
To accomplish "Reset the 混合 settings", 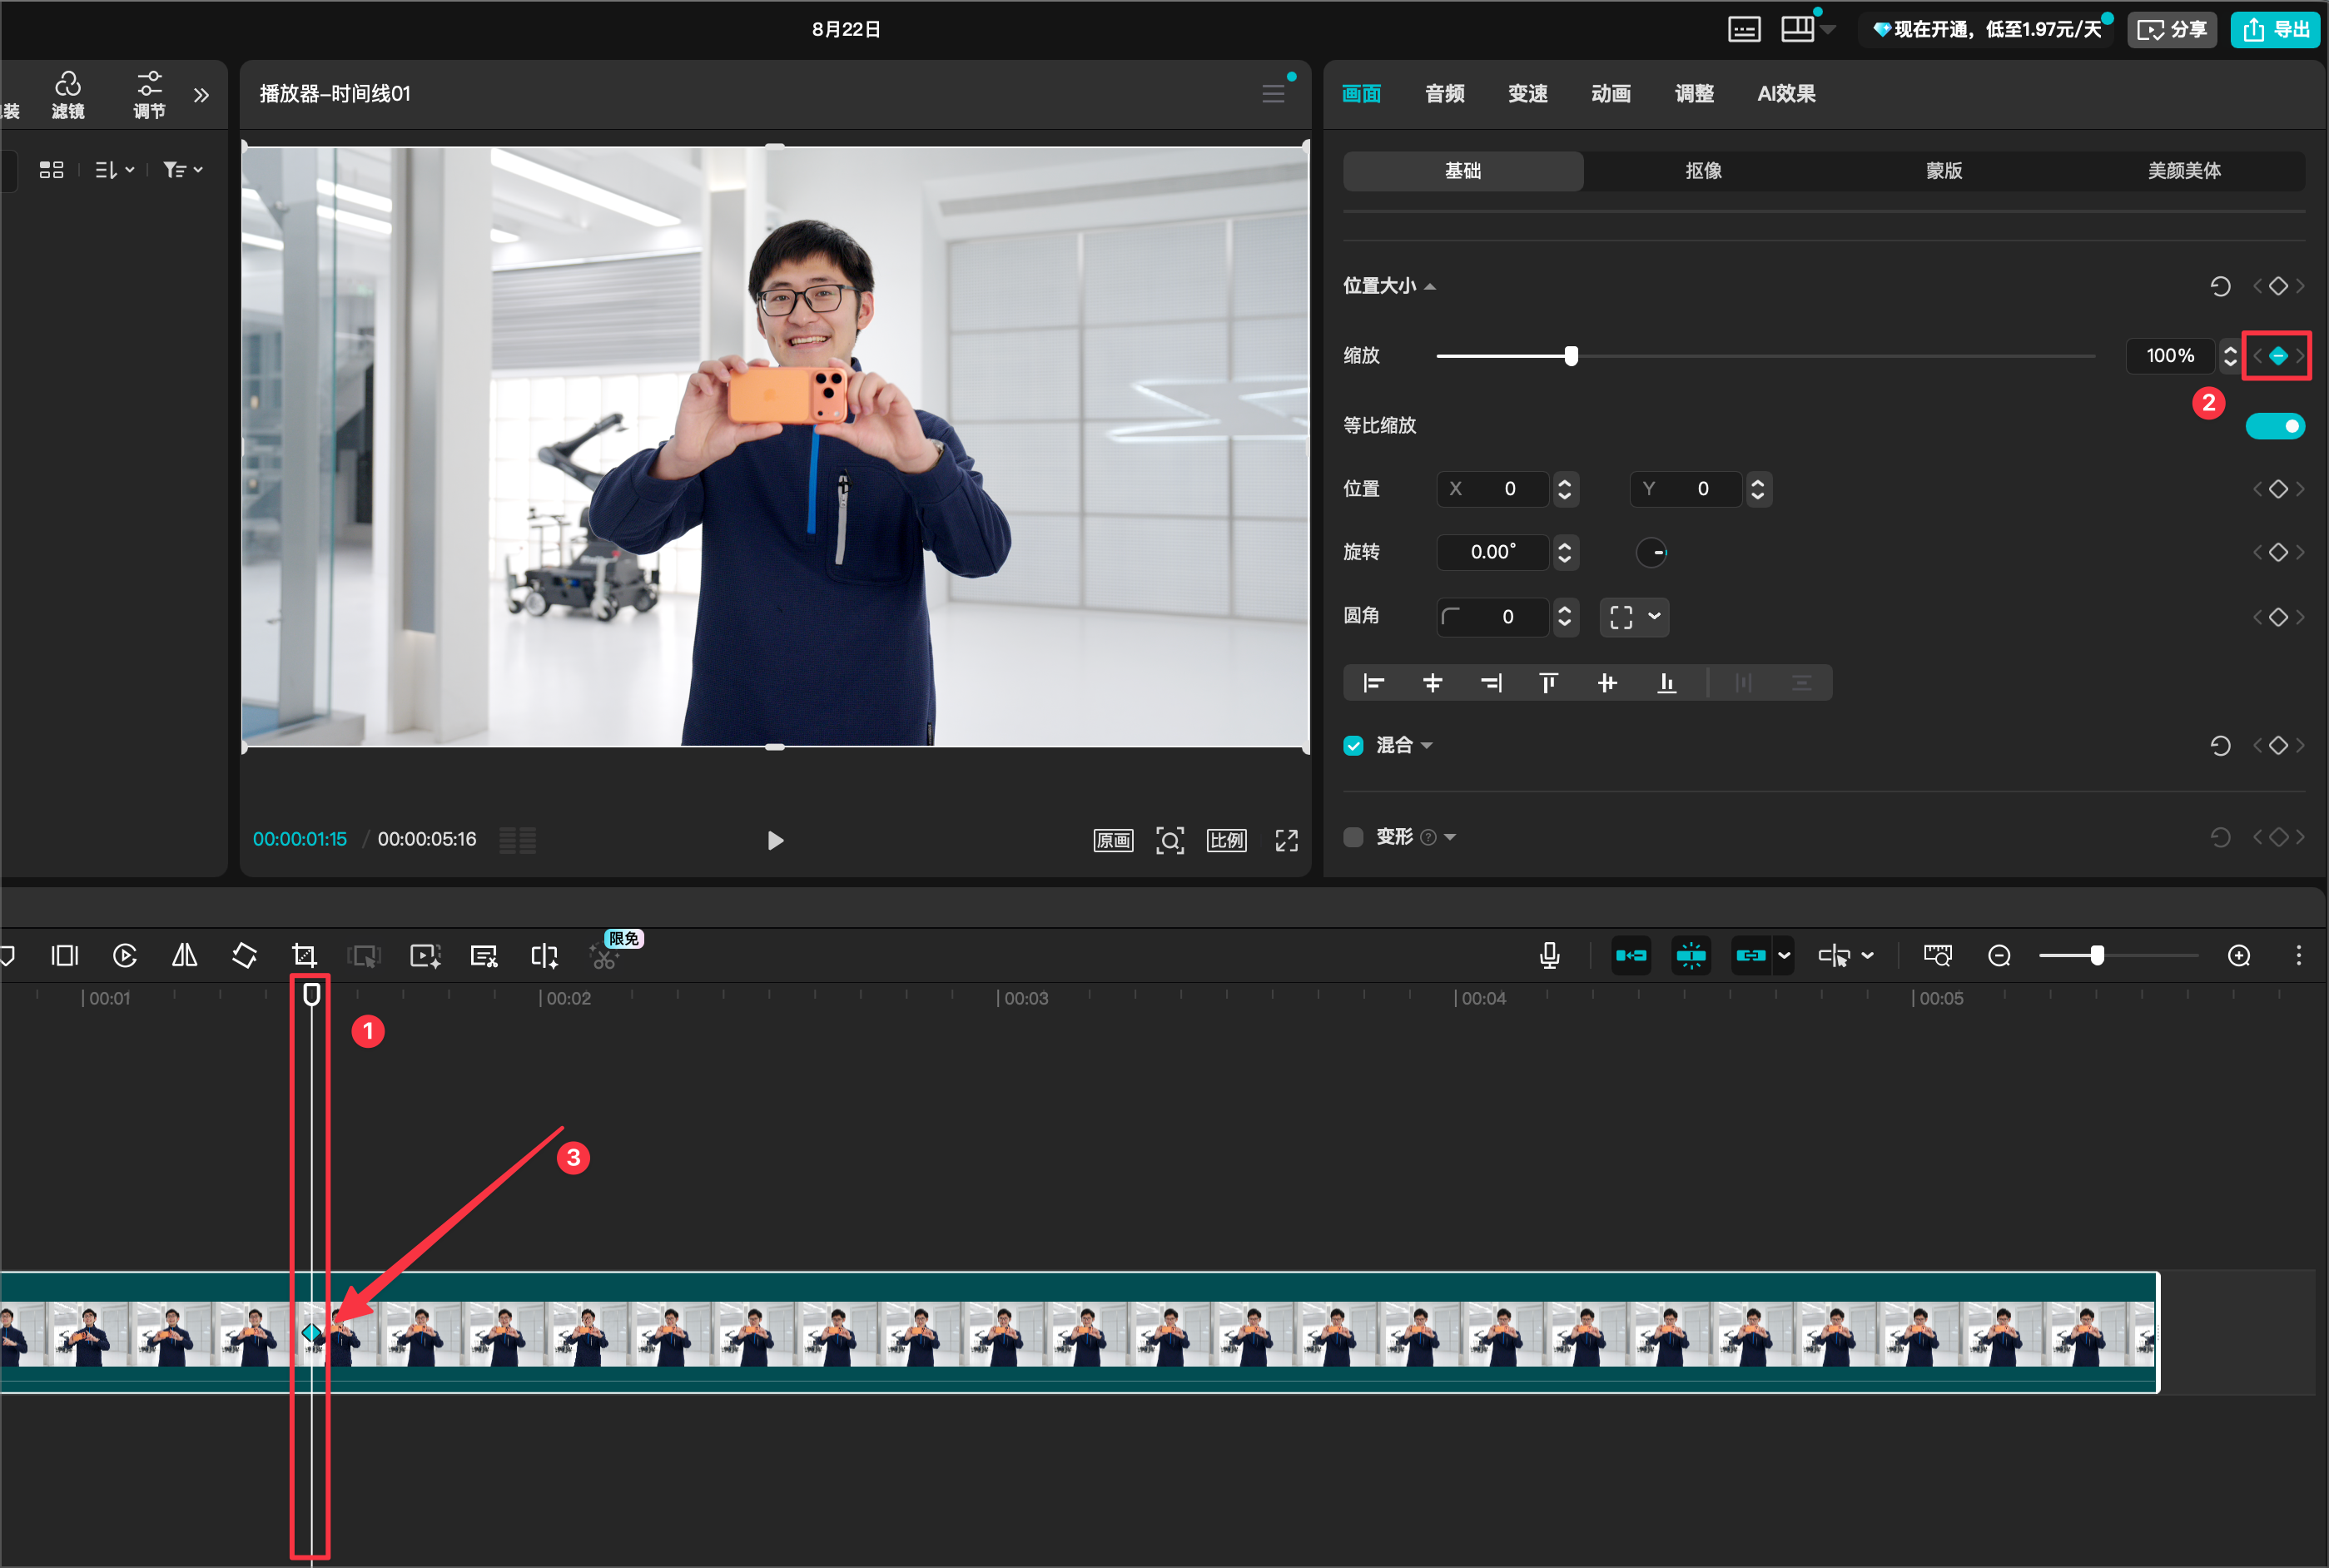I will tap(2220, 746).
